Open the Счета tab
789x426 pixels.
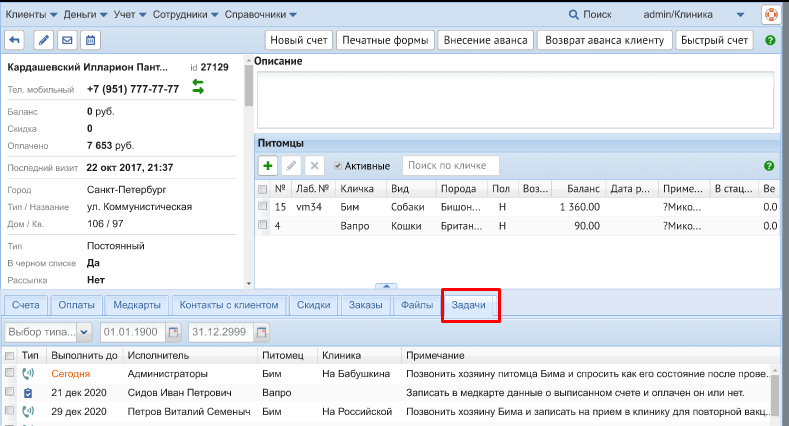[27, 305]
